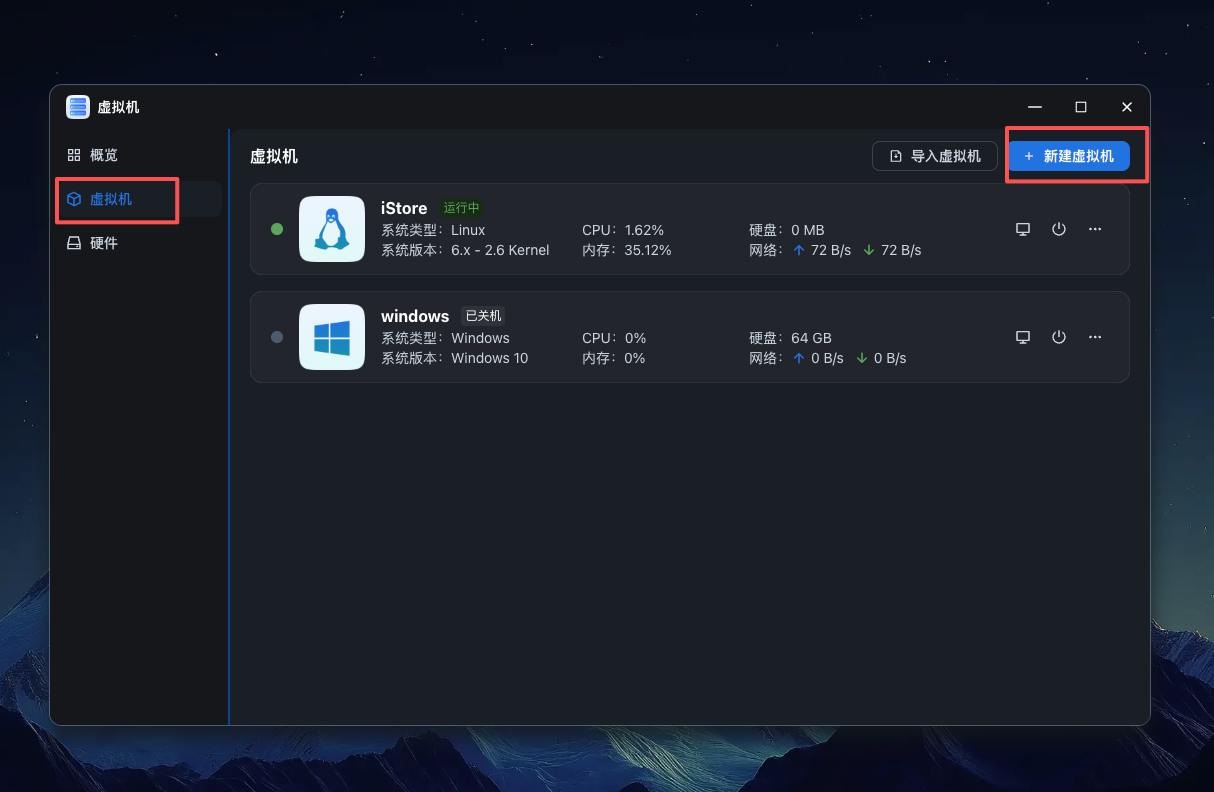Viewport: 1214px width, 792px height.
Task: Click 新建虚拟机 button
Action: [x=1068, y=156]
